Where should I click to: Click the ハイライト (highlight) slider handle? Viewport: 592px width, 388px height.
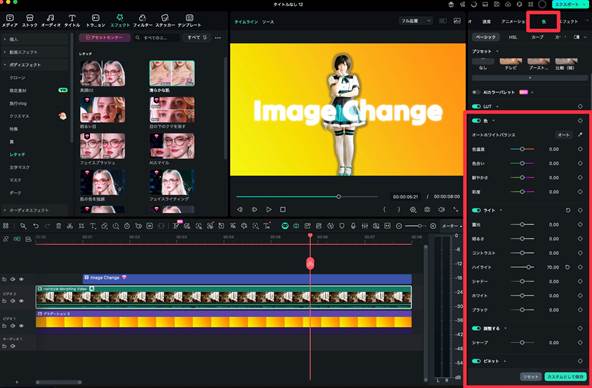point(529,267)
